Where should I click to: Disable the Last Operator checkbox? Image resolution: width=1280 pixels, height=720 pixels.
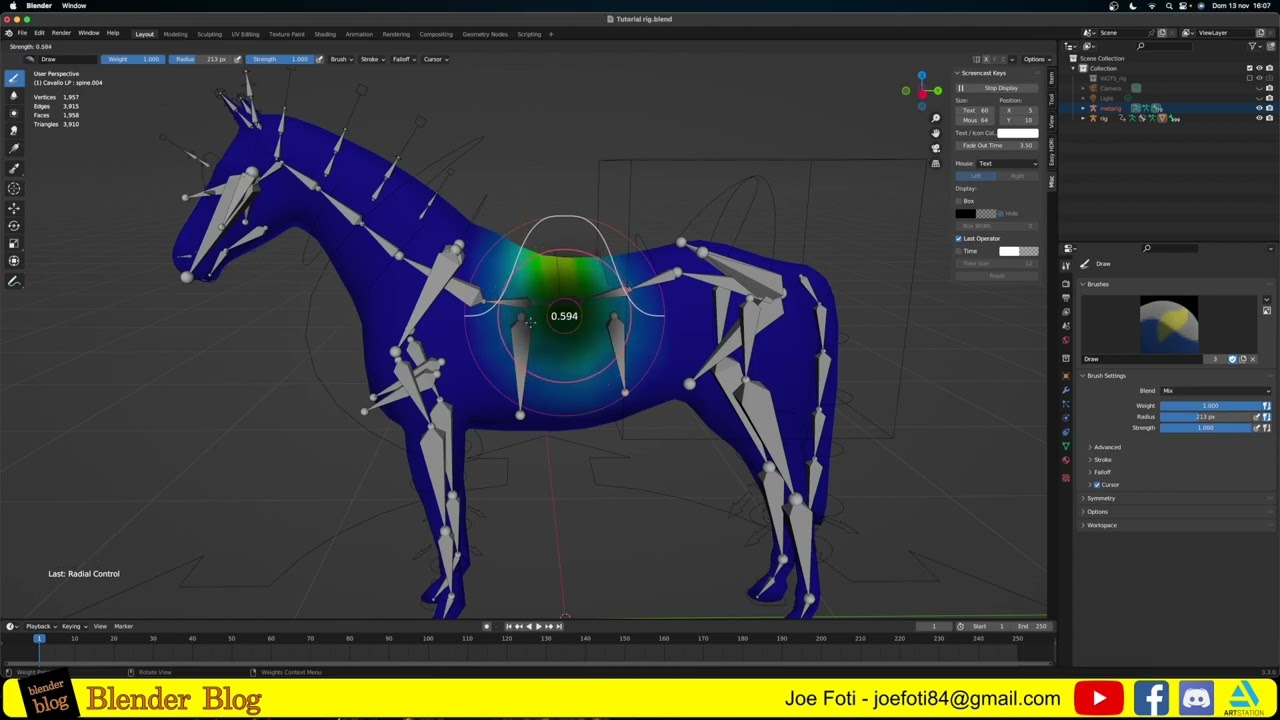coord(959,238)
